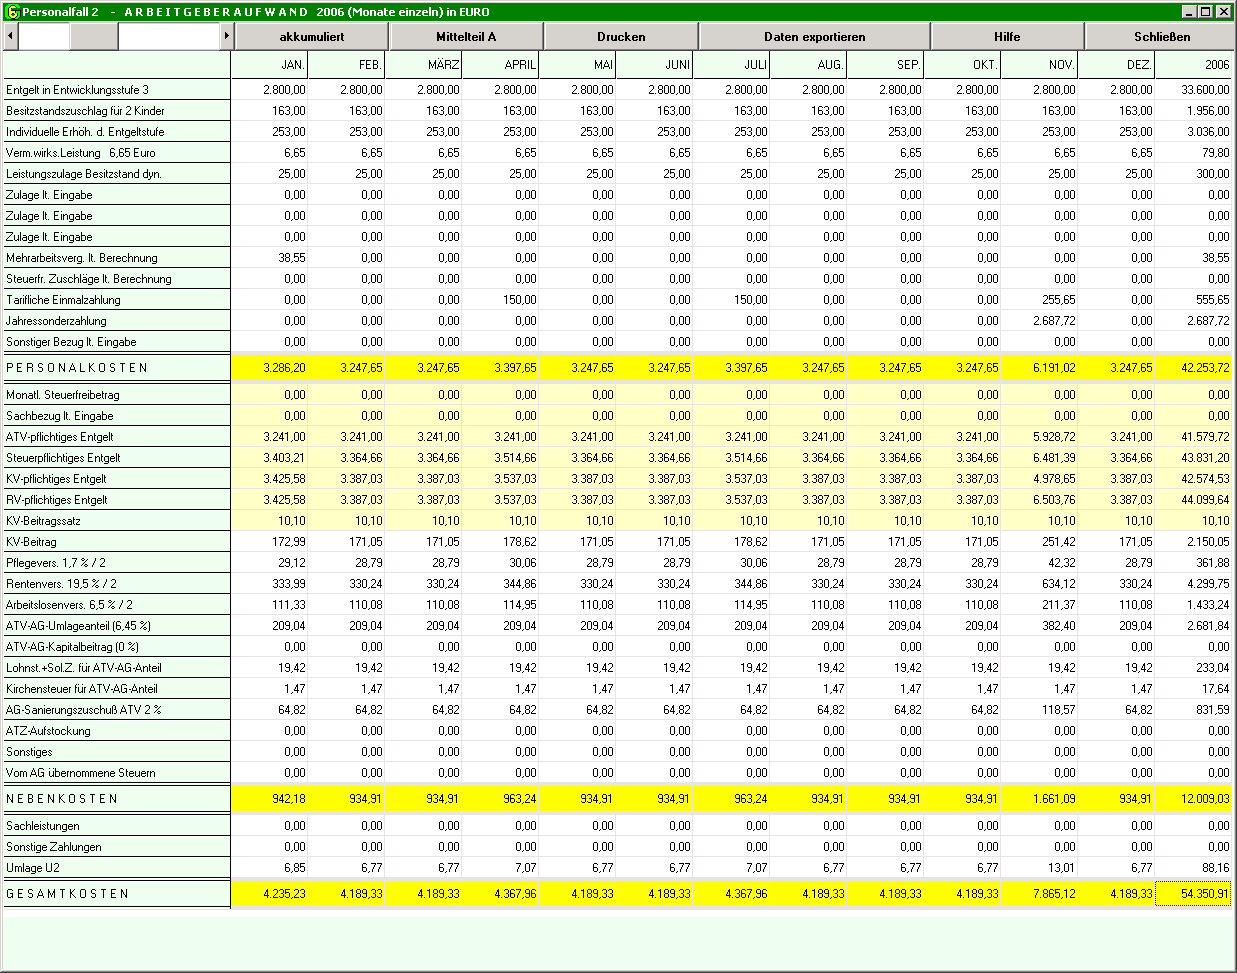Click the row label KV-pflichtiges Entgelt
This screenshot has width=1237, height=973.
(117, 479)
